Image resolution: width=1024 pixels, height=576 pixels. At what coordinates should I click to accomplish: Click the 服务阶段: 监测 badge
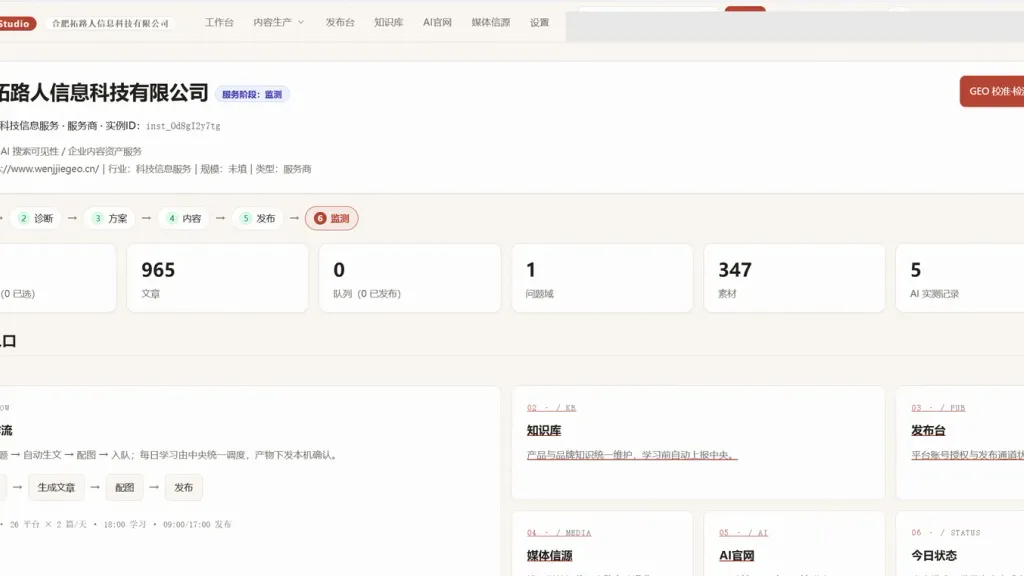point(252,94)
